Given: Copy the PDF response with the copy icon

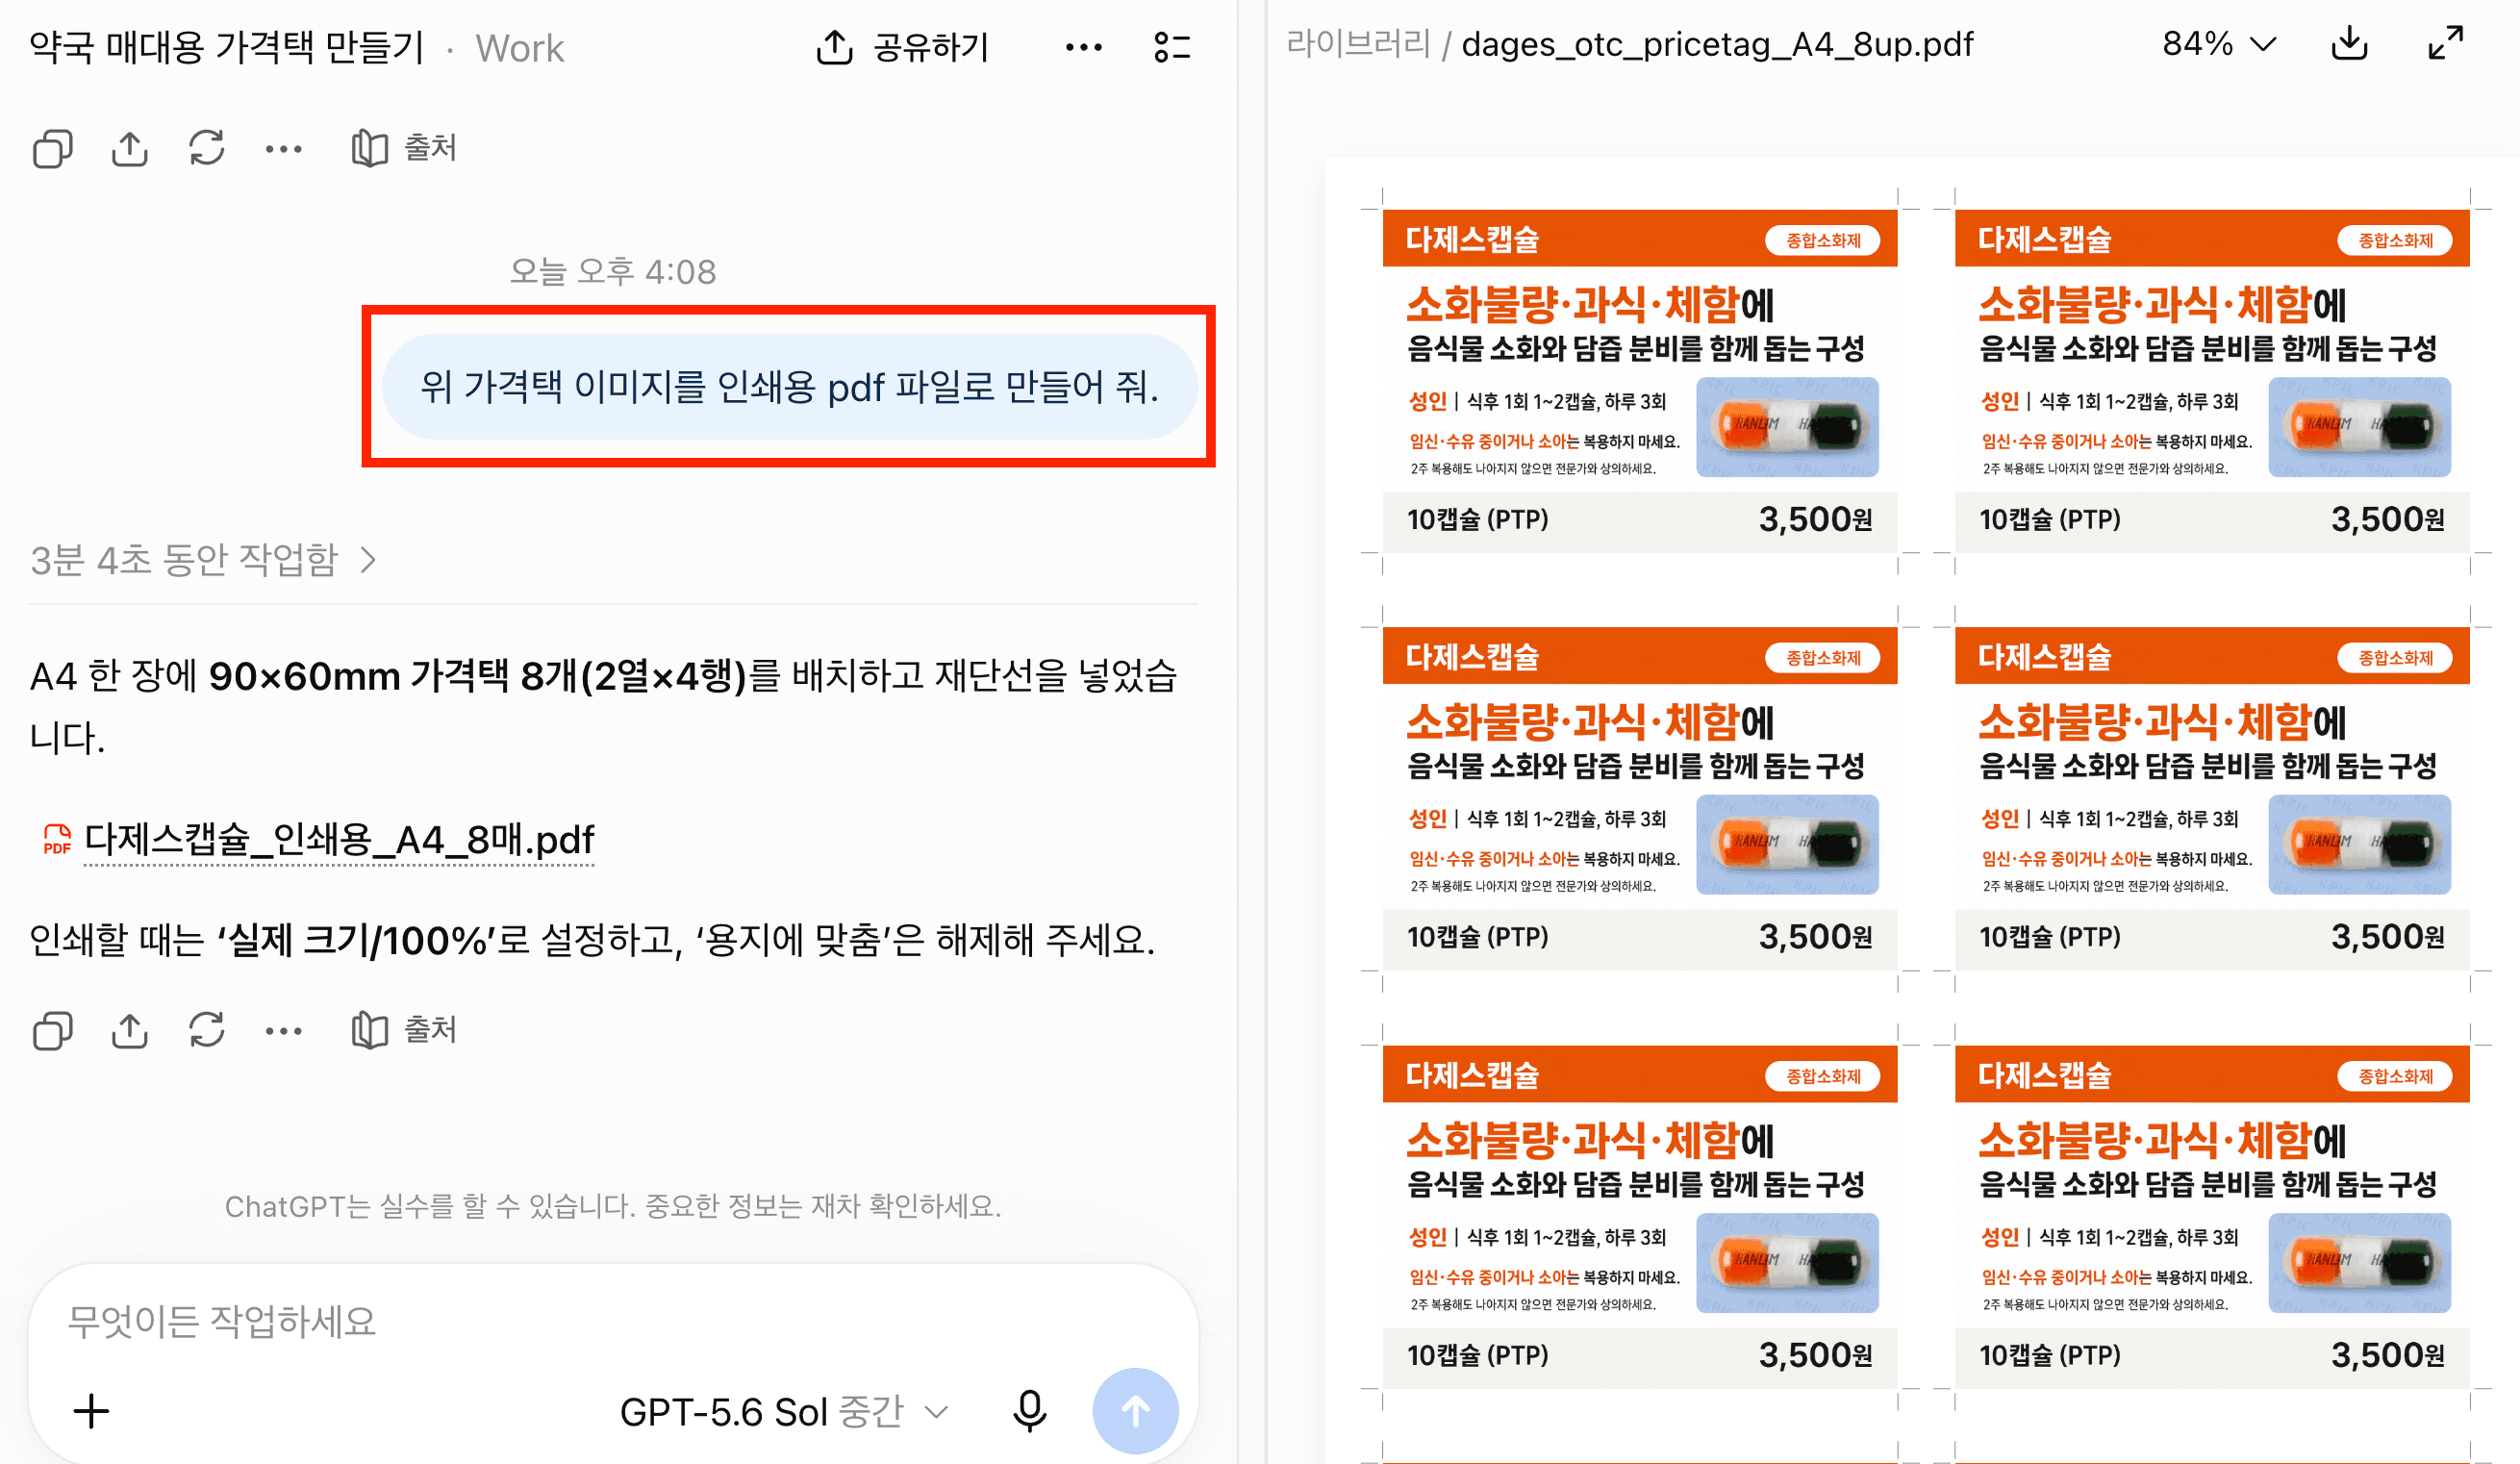Looking at the screenshot, I should pos(52,1030).
